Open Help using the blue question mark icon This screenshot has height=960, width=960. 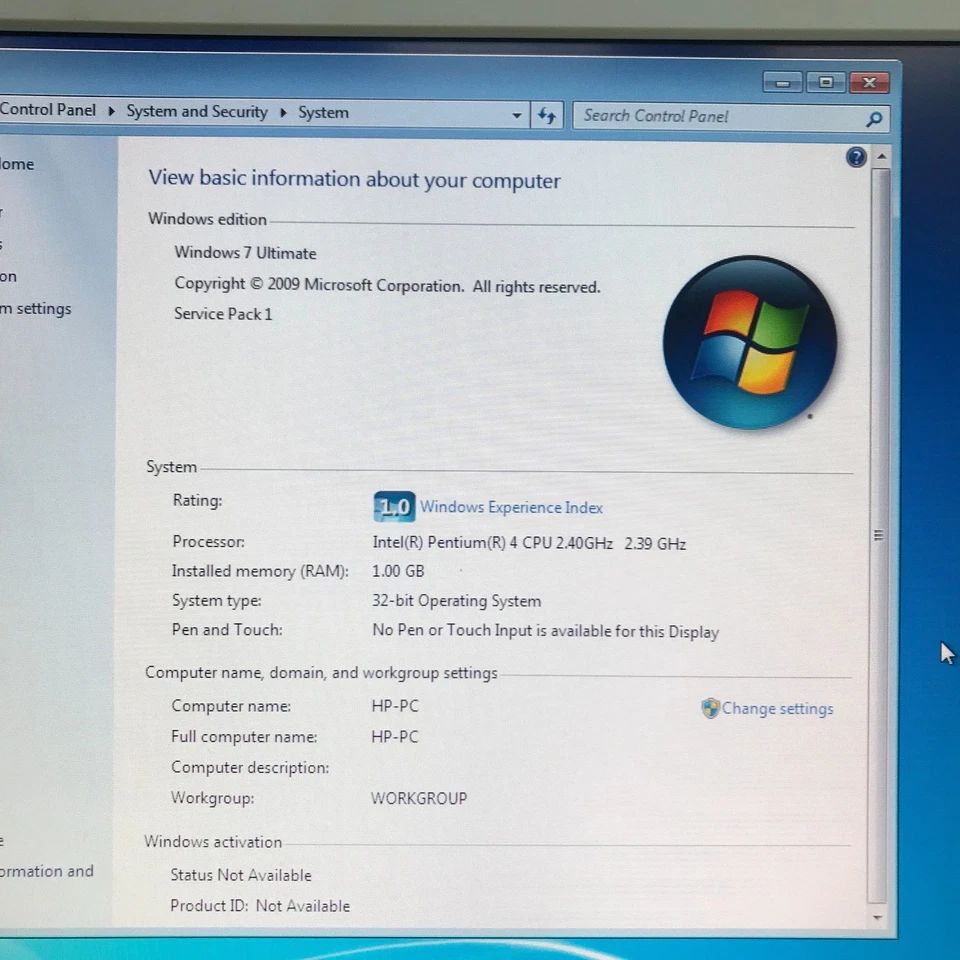856,157
